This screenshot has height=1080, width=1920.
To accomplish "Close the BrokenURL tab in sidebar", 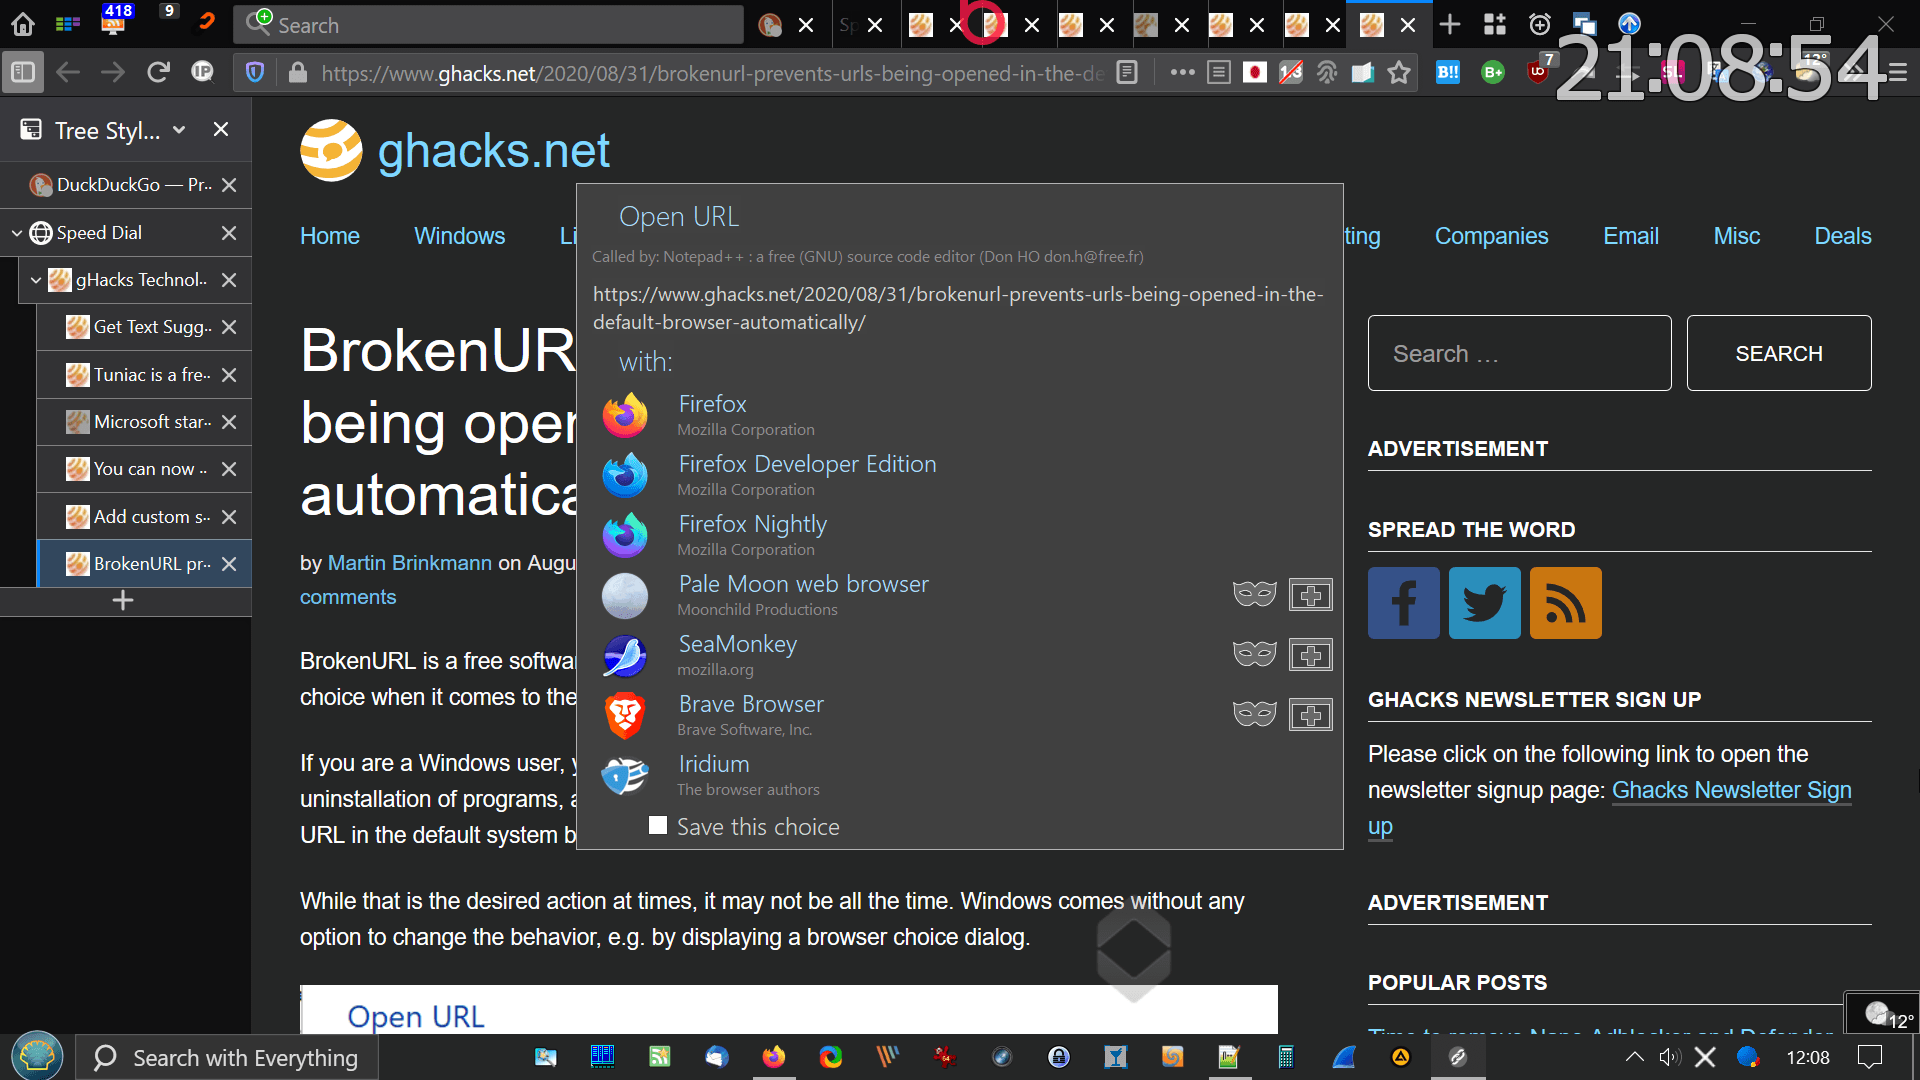I will pos(229,564).
